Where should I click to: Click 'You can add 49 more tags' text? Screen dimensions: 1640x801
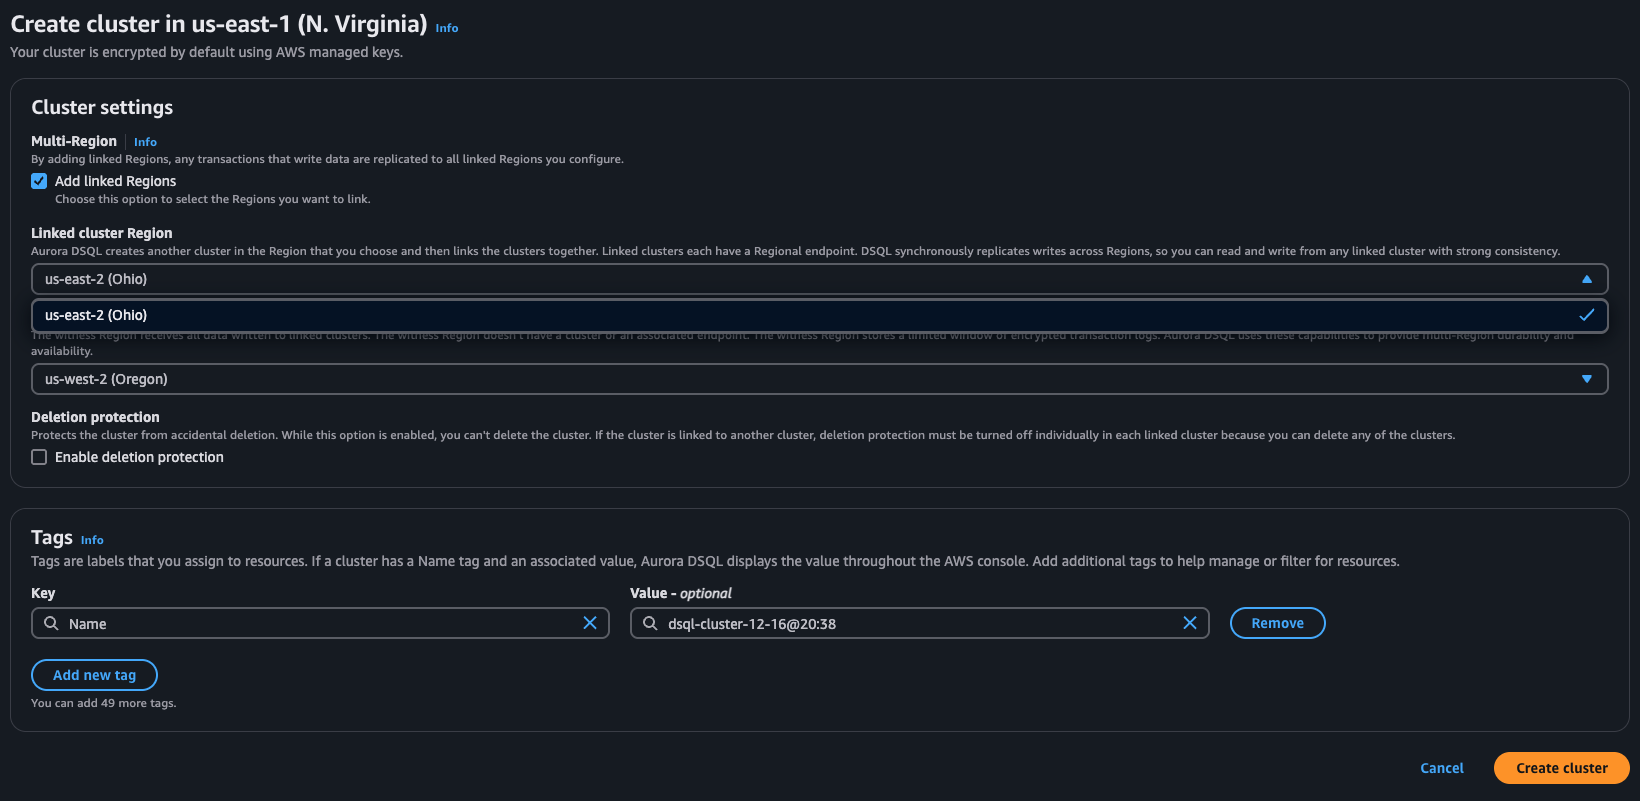click(x=103, y=703)
